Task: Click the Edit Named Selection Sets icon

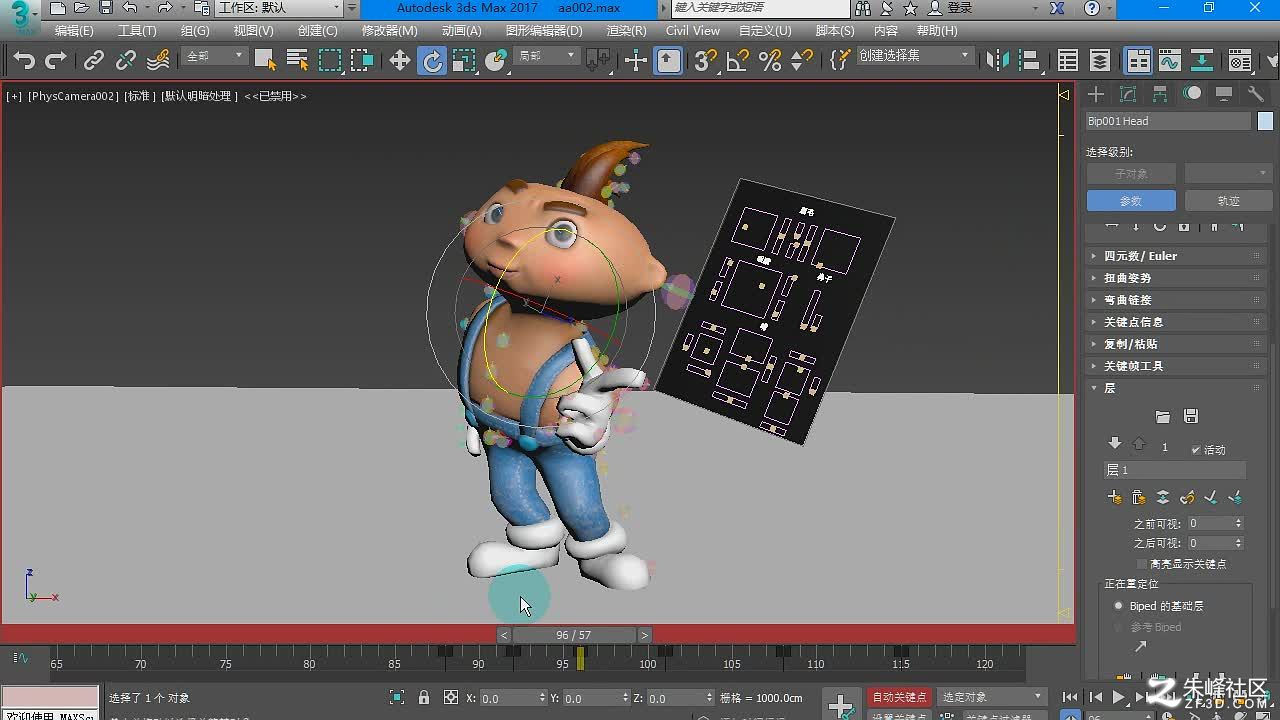Action: (840, 61)
